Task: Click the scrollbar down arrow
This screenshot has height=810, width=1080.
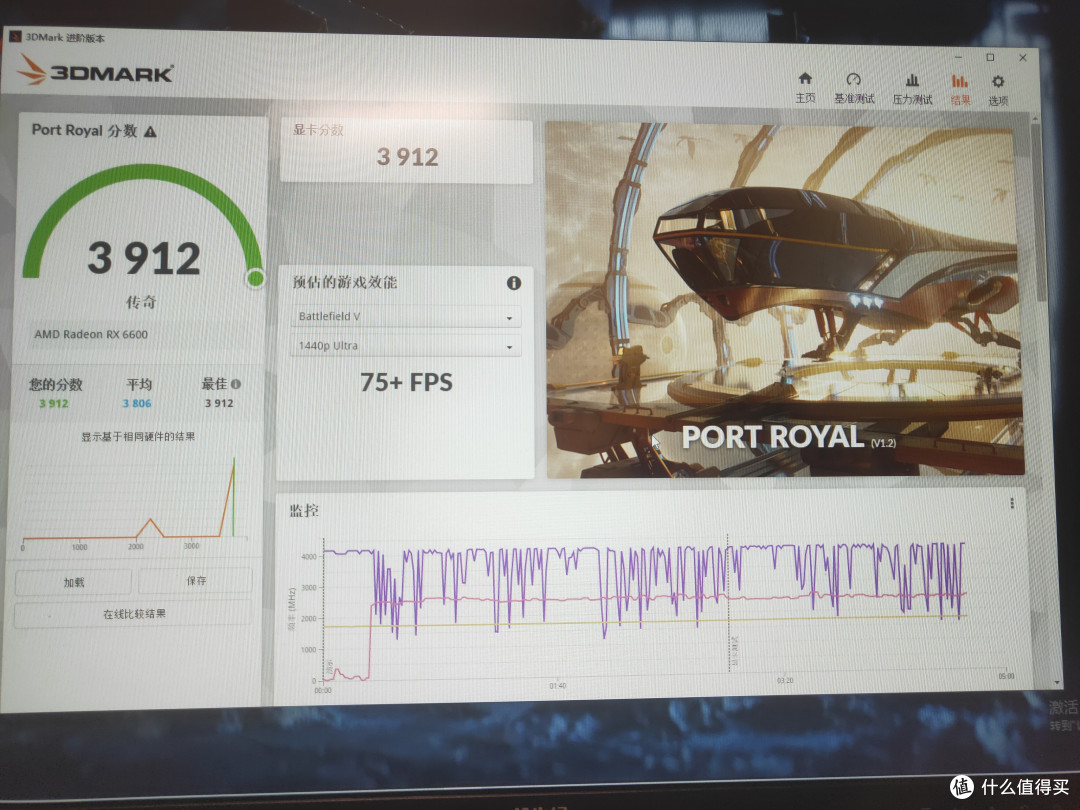Action: pyautogui.click(x=1057, y=683)
